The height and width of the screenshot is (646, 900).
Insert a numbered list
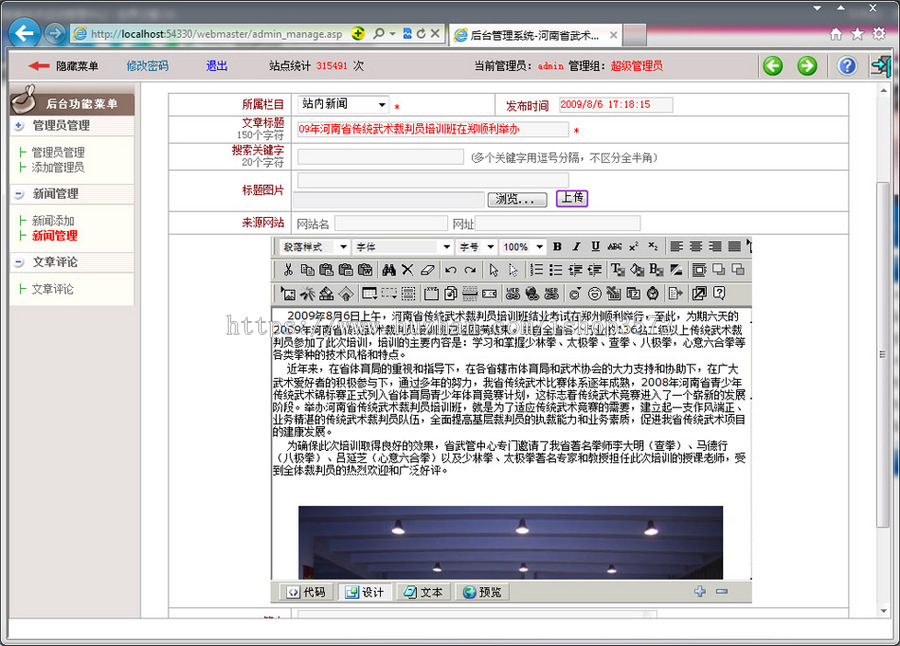537,269
